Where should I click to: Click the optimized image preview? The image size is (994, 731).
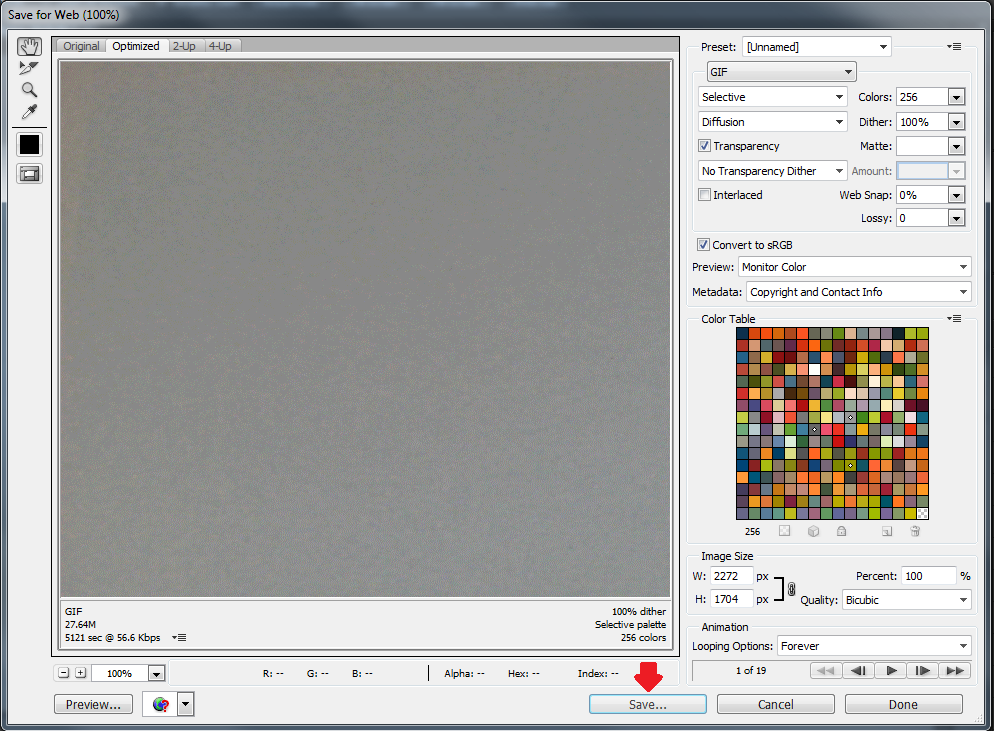point(365,328)
